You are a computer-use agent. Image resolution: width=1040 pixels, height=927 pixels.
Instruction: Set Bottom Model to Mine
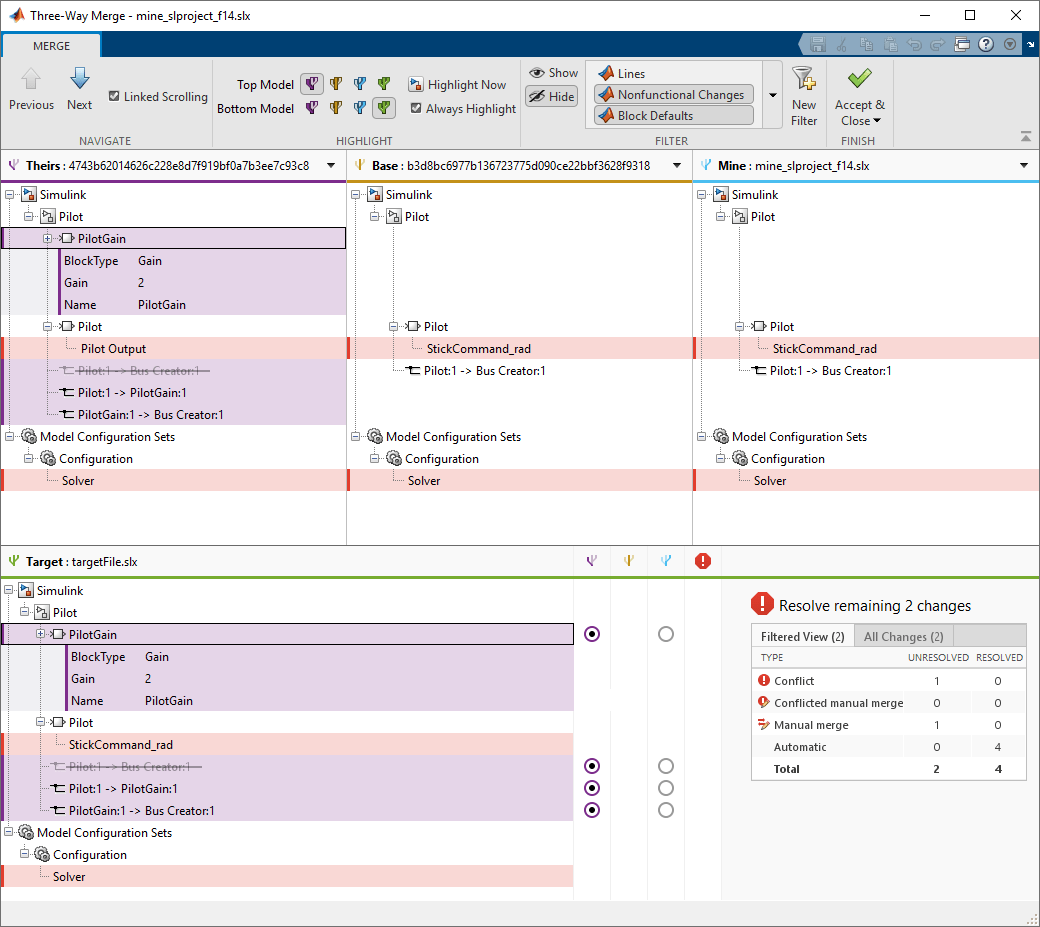(x=359, y=108)
